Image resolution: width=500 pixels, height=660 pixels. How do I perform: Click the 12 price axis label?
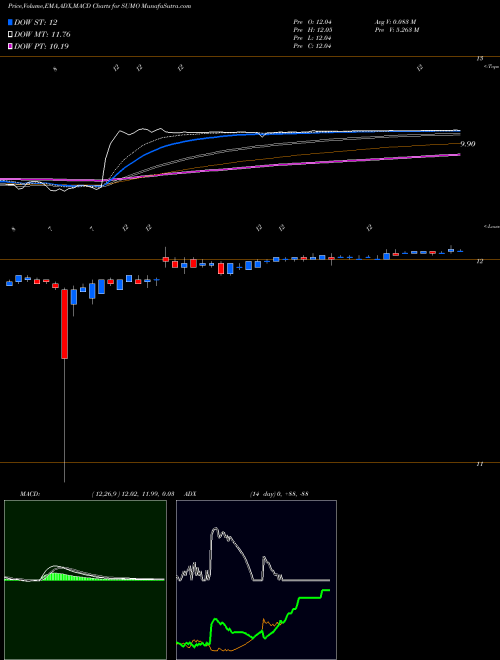479,261
